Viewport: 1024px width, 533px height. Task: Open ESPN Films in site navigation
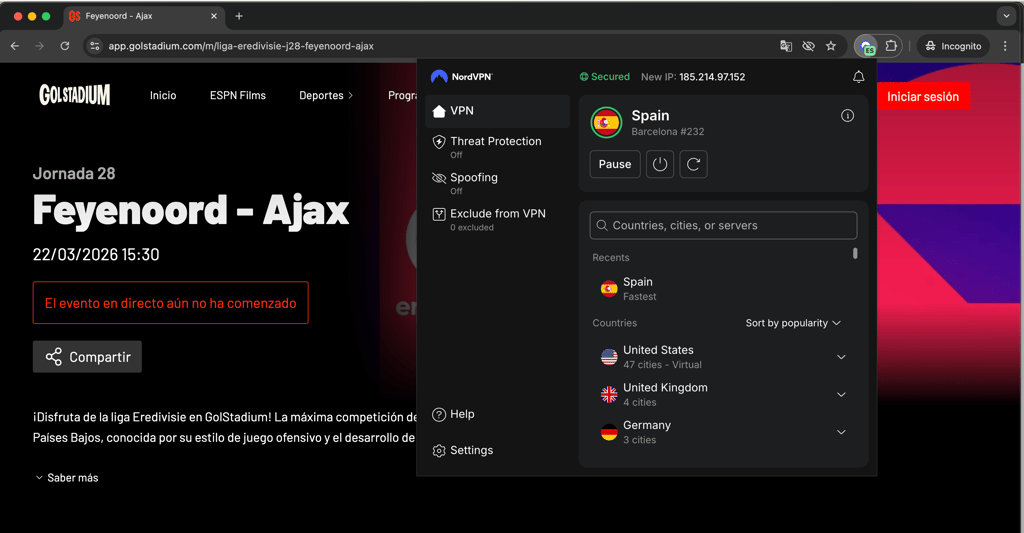point(238,95)
